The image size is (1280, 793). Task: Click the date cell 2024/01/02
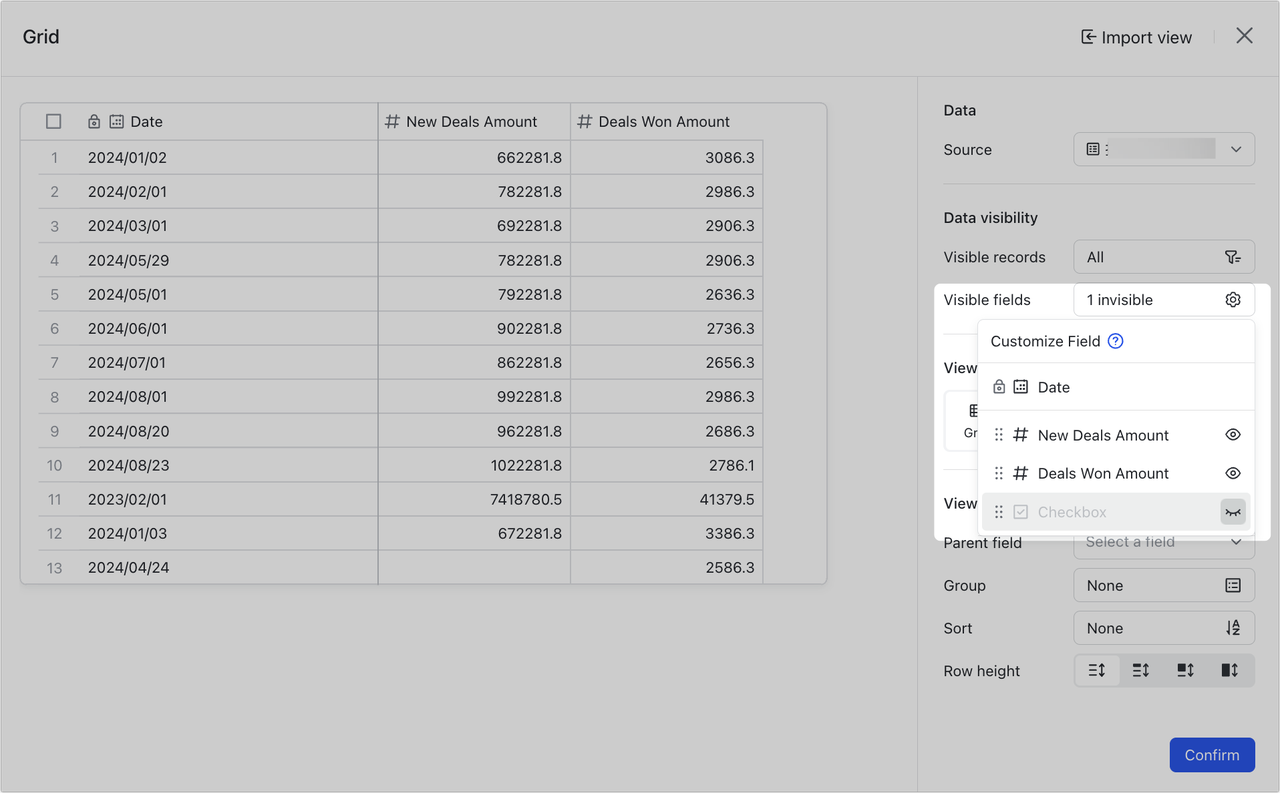[x=228, y=157]
